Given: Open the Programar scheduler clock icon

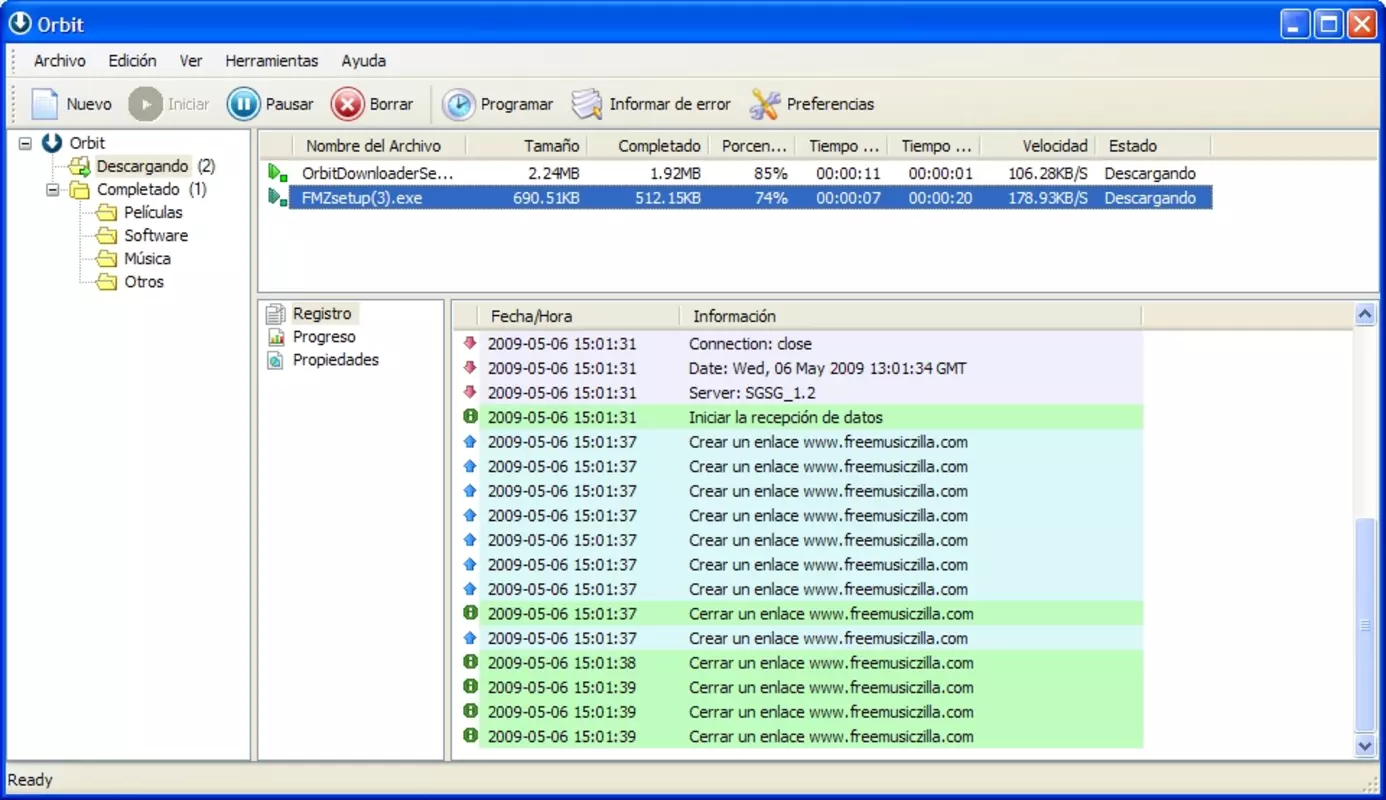Looking at the screenshot, I should tap(459, 104).
